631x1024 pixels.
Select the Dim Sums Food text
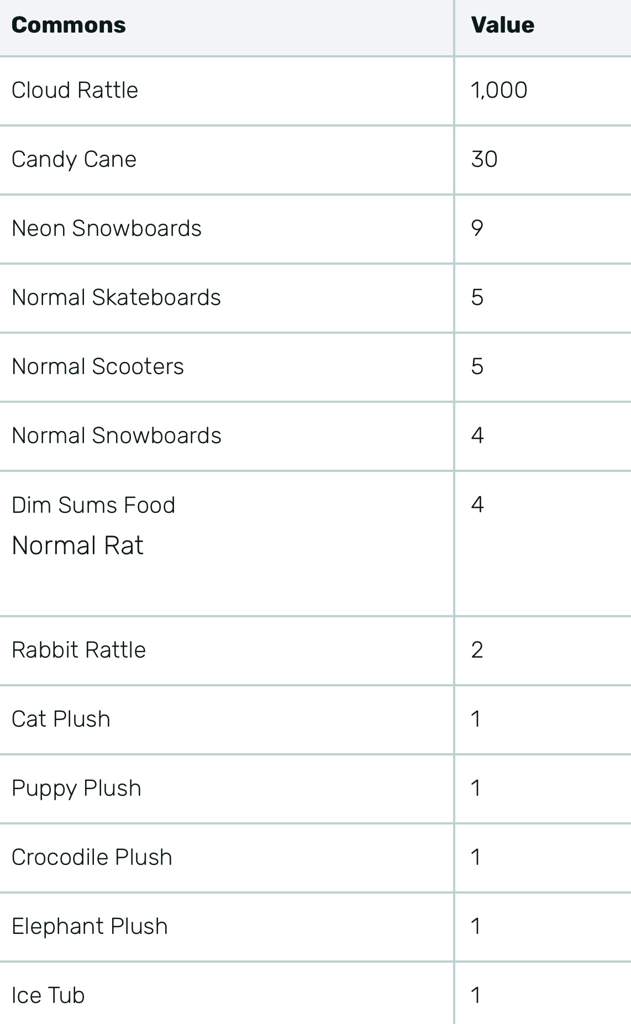(x=93, y=505)
